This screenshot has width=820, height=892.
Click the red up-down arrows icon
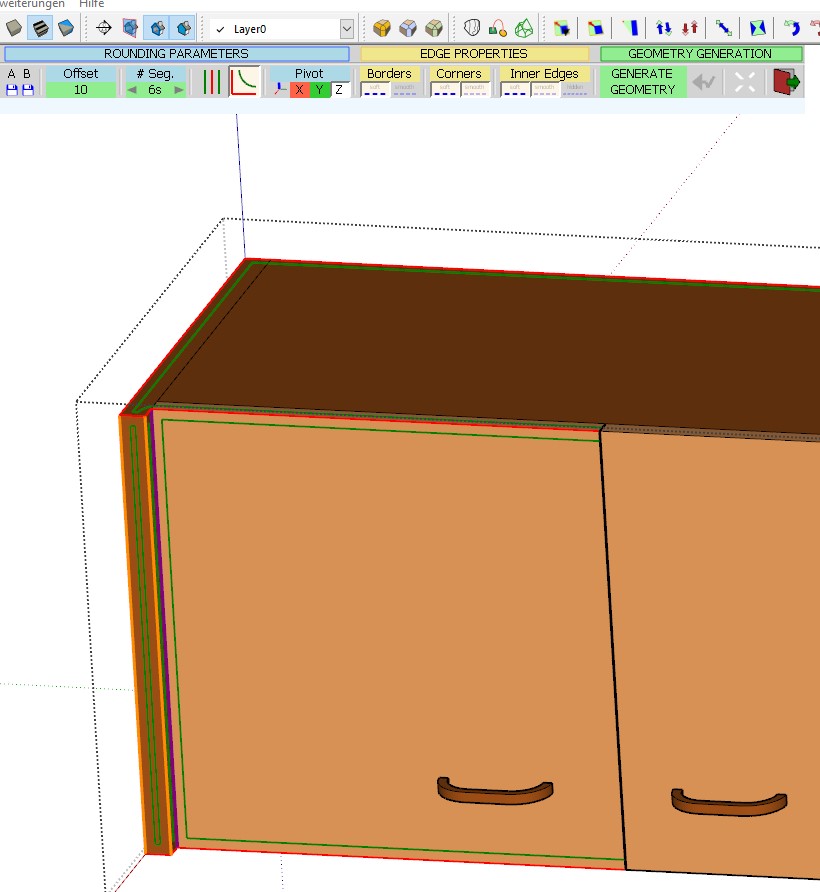689,28
